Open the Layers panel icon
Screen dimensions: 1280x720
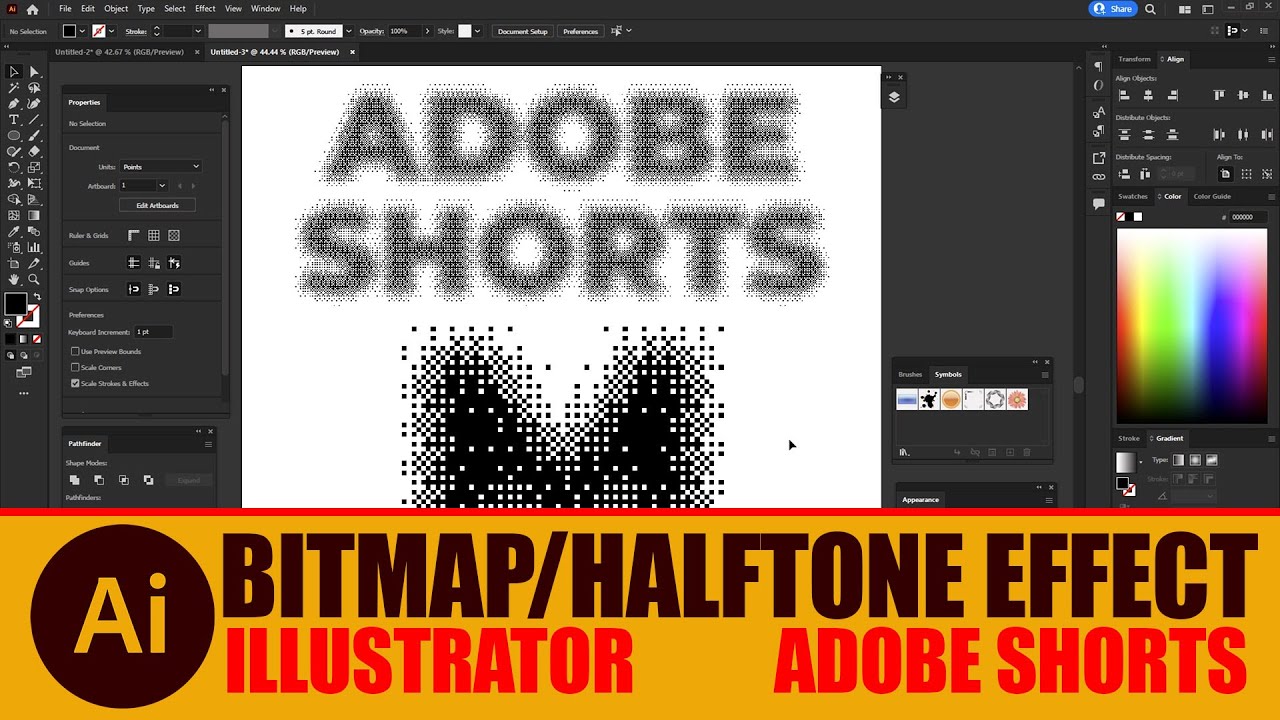click(894, 97)
